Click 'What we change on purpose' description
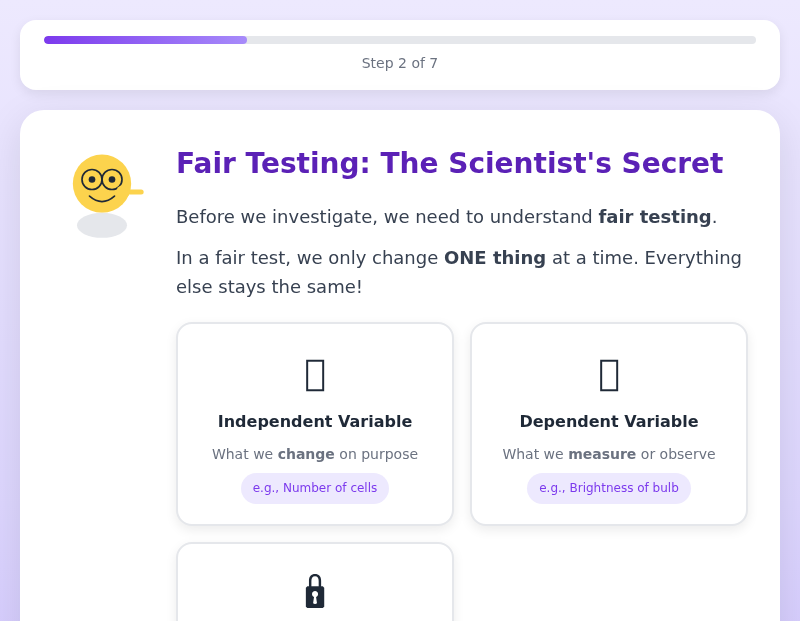800x621 pixels. coord(315,454)
